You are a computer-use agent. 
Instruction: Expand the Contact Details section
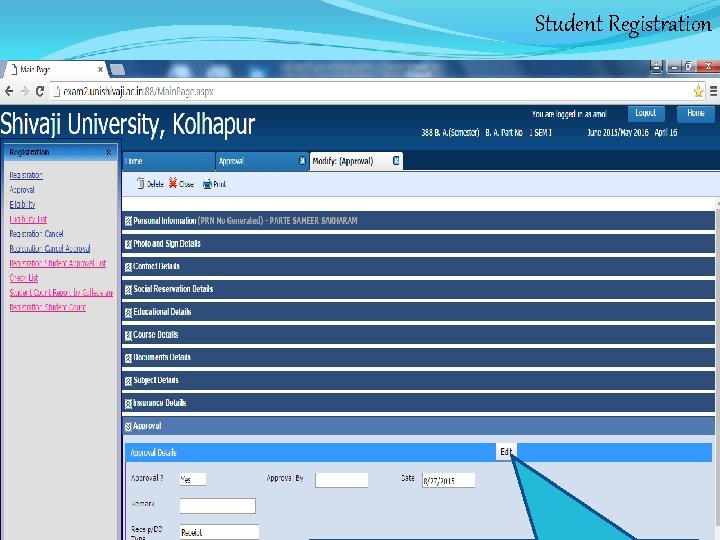[418, 266]
